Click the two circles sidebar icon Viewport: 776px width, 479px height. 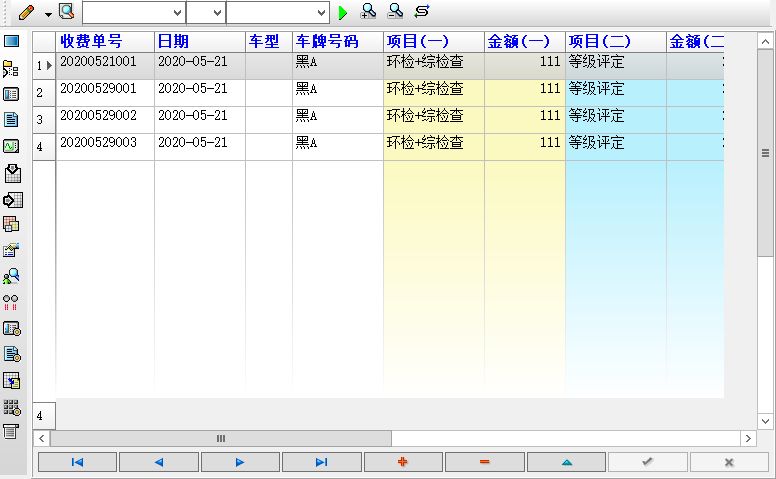[x=10, y=302]
